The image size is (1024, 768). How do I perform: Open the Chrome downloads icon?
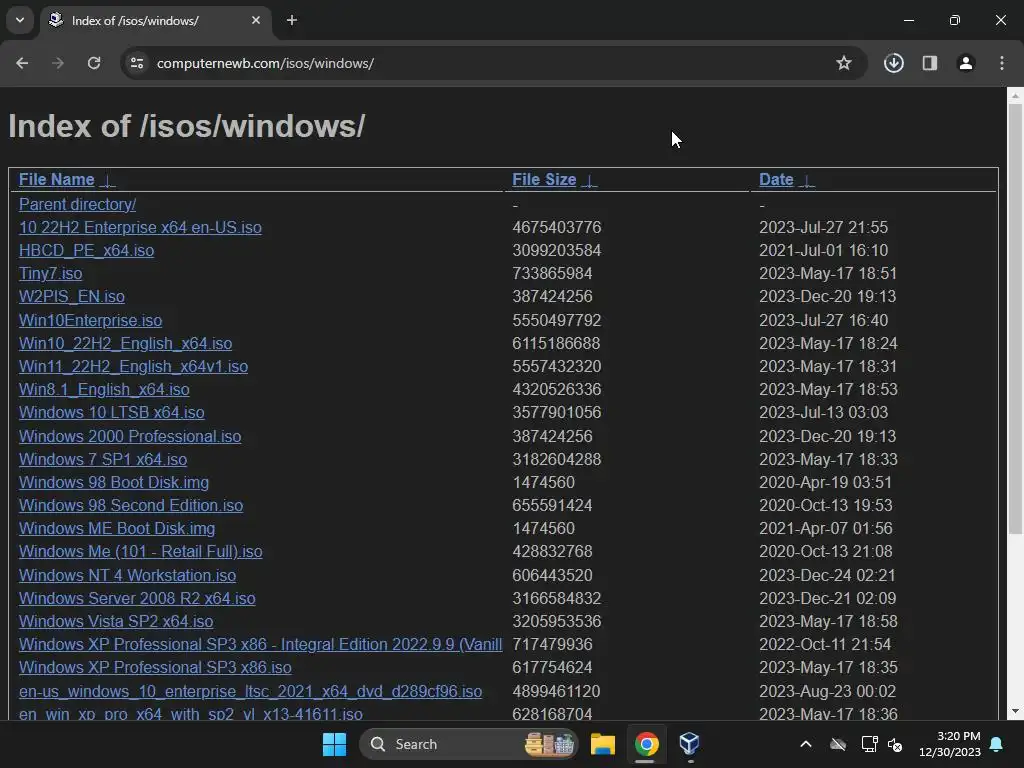(x=893, y=63)
